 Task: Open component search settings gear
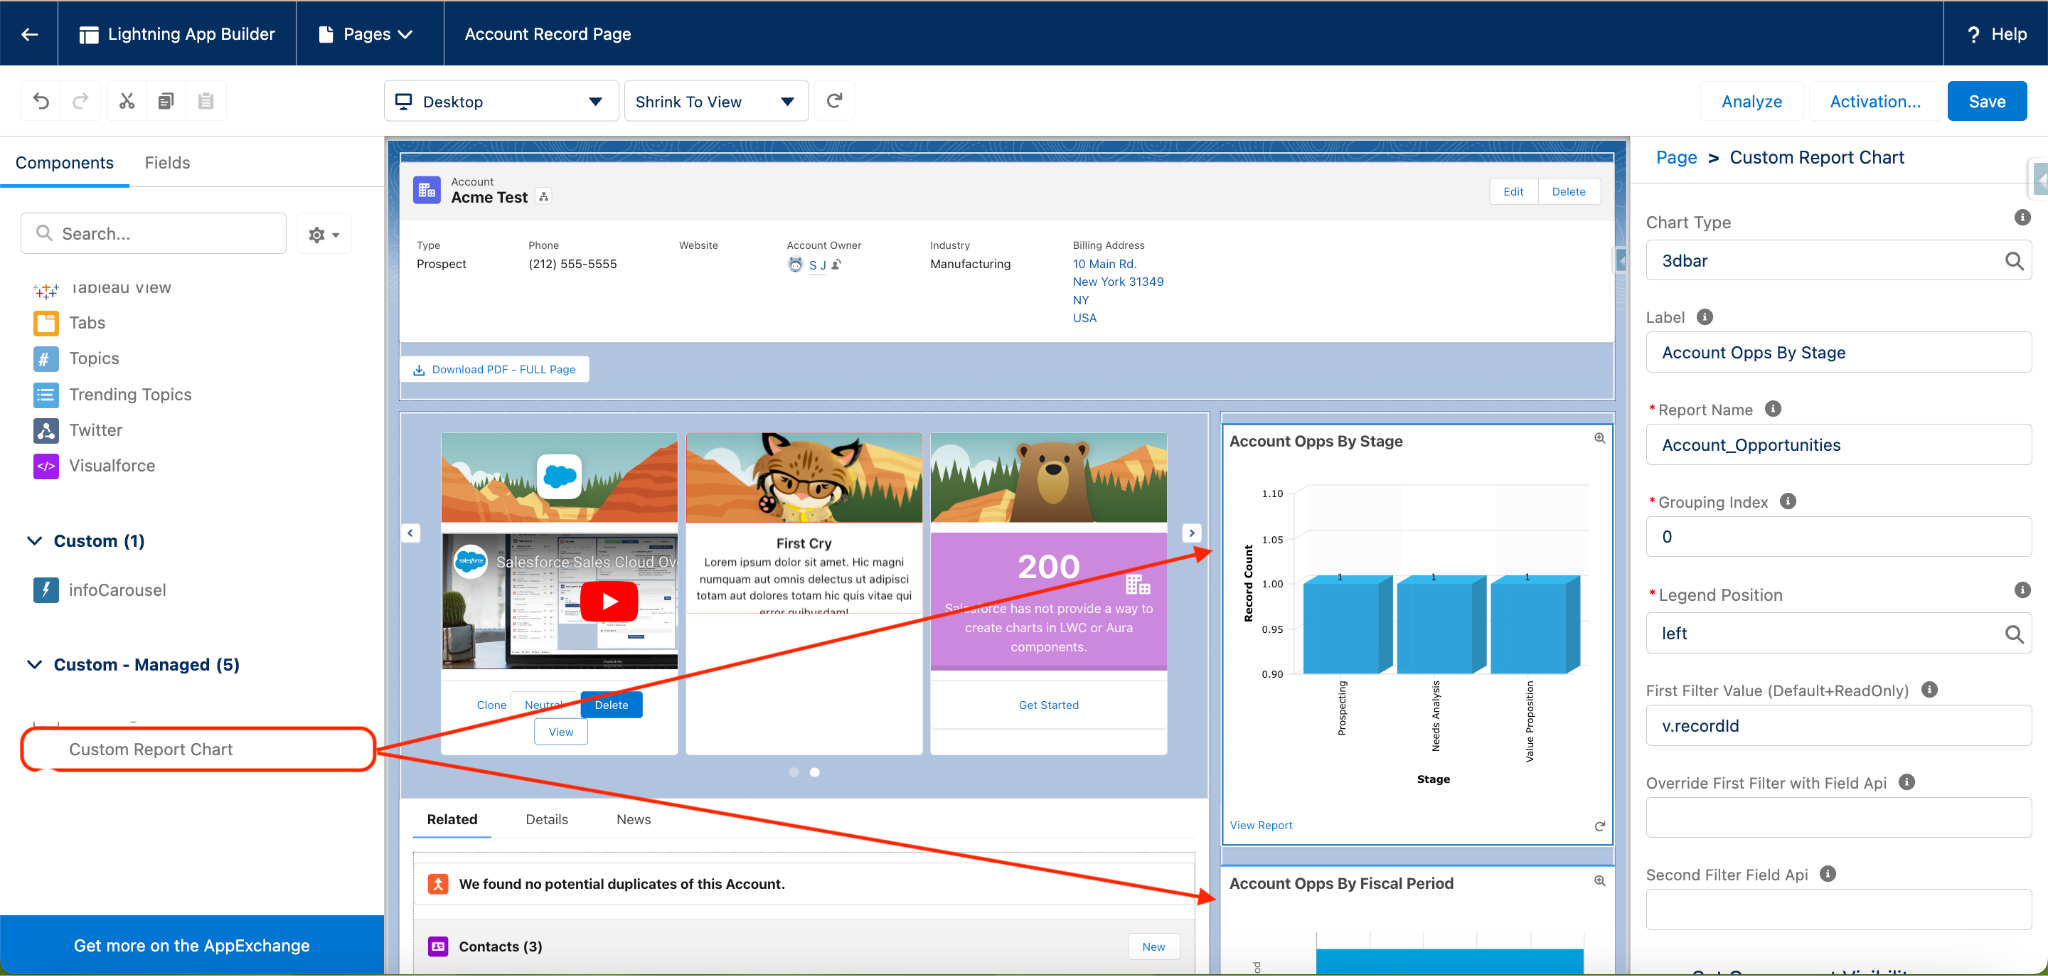click(324, 234)
